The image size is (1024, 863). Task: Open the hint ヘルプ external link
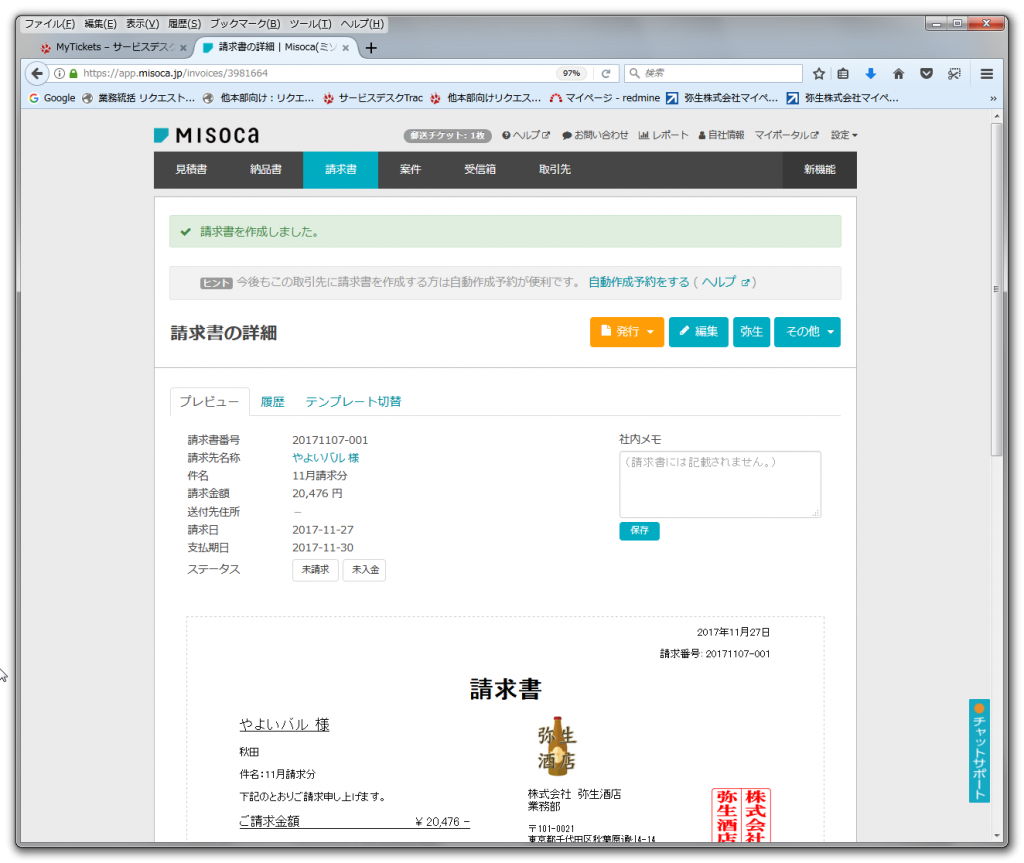click(x=725, y=282)
